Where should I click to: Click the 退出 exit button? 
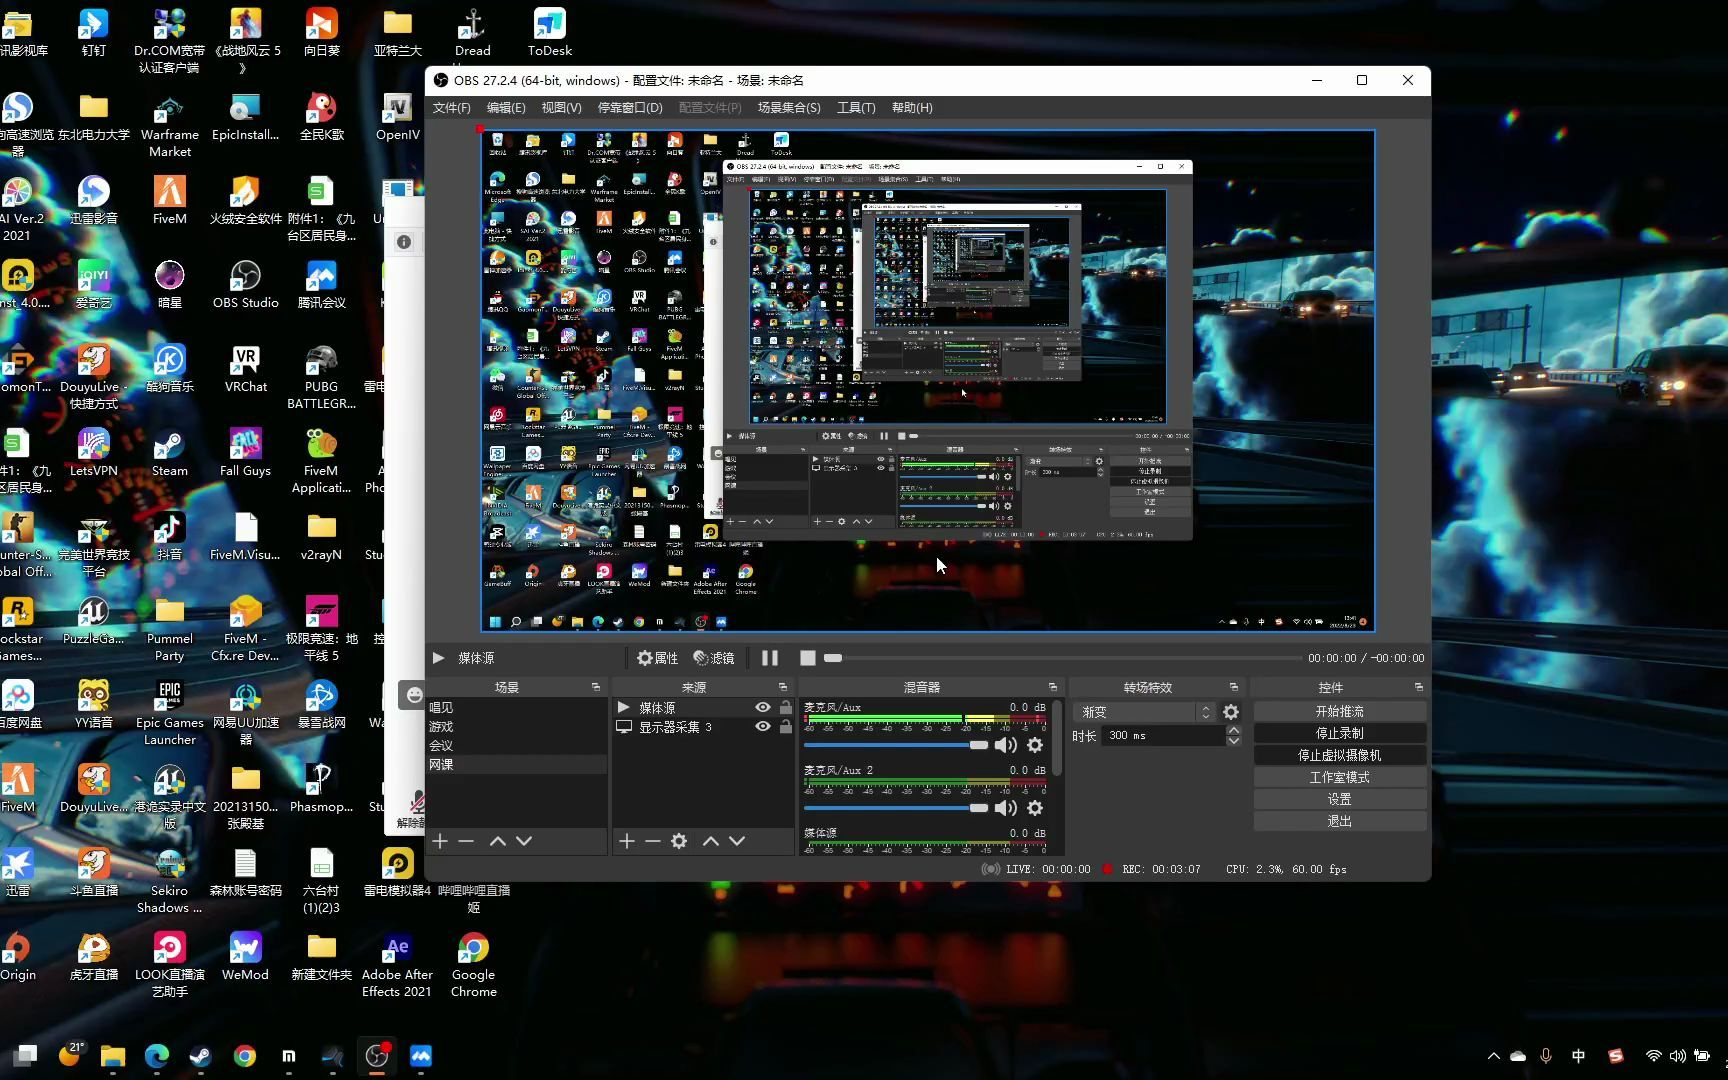[x=1340, y=822]
